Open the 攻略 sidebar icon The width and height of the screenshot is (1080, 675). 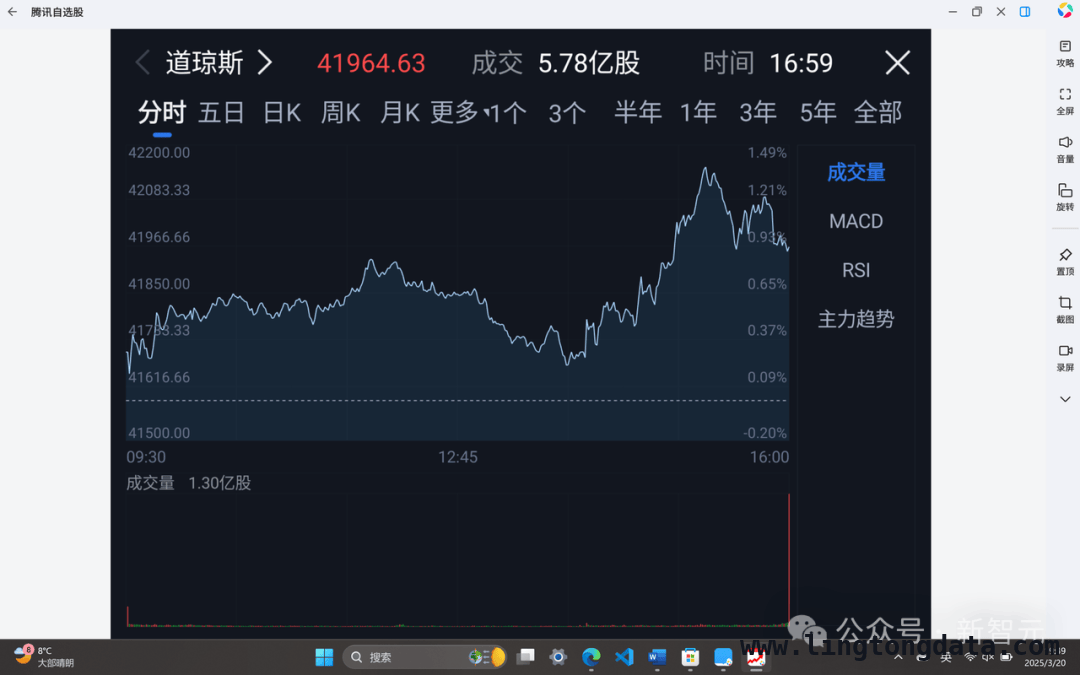(x=1065, y=53)
